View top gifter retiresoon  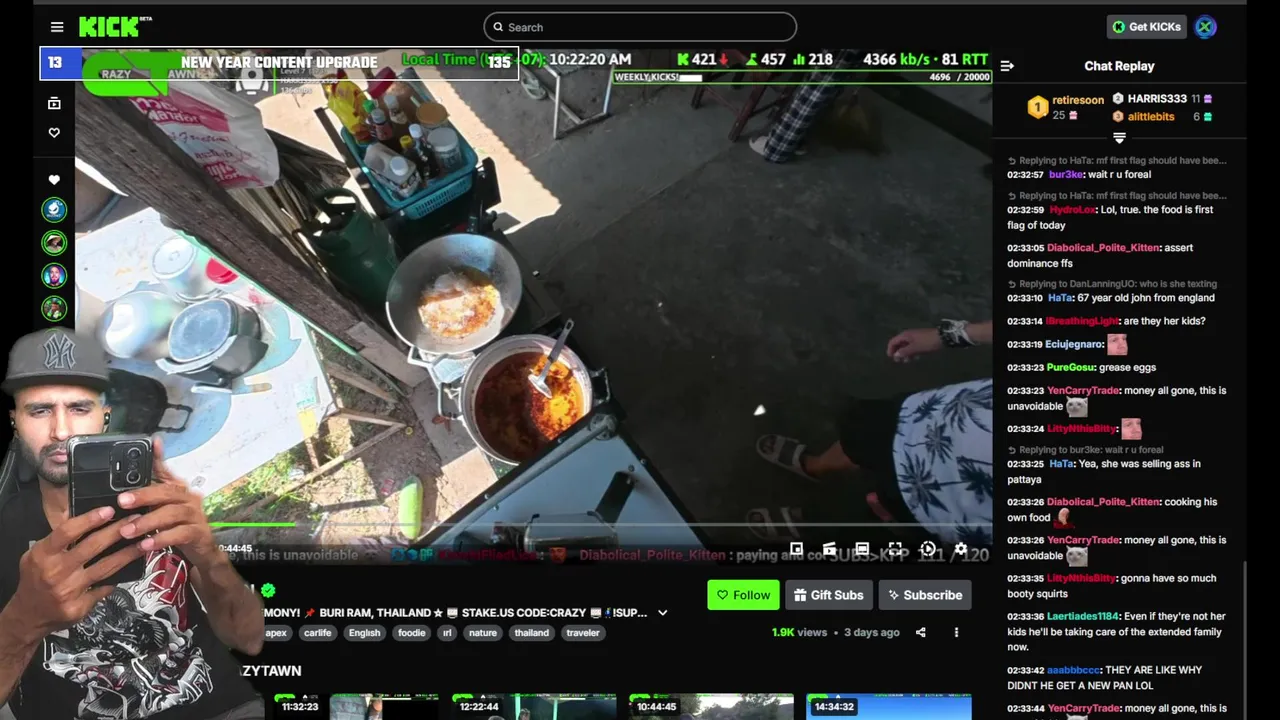(x=1066, y=107)
